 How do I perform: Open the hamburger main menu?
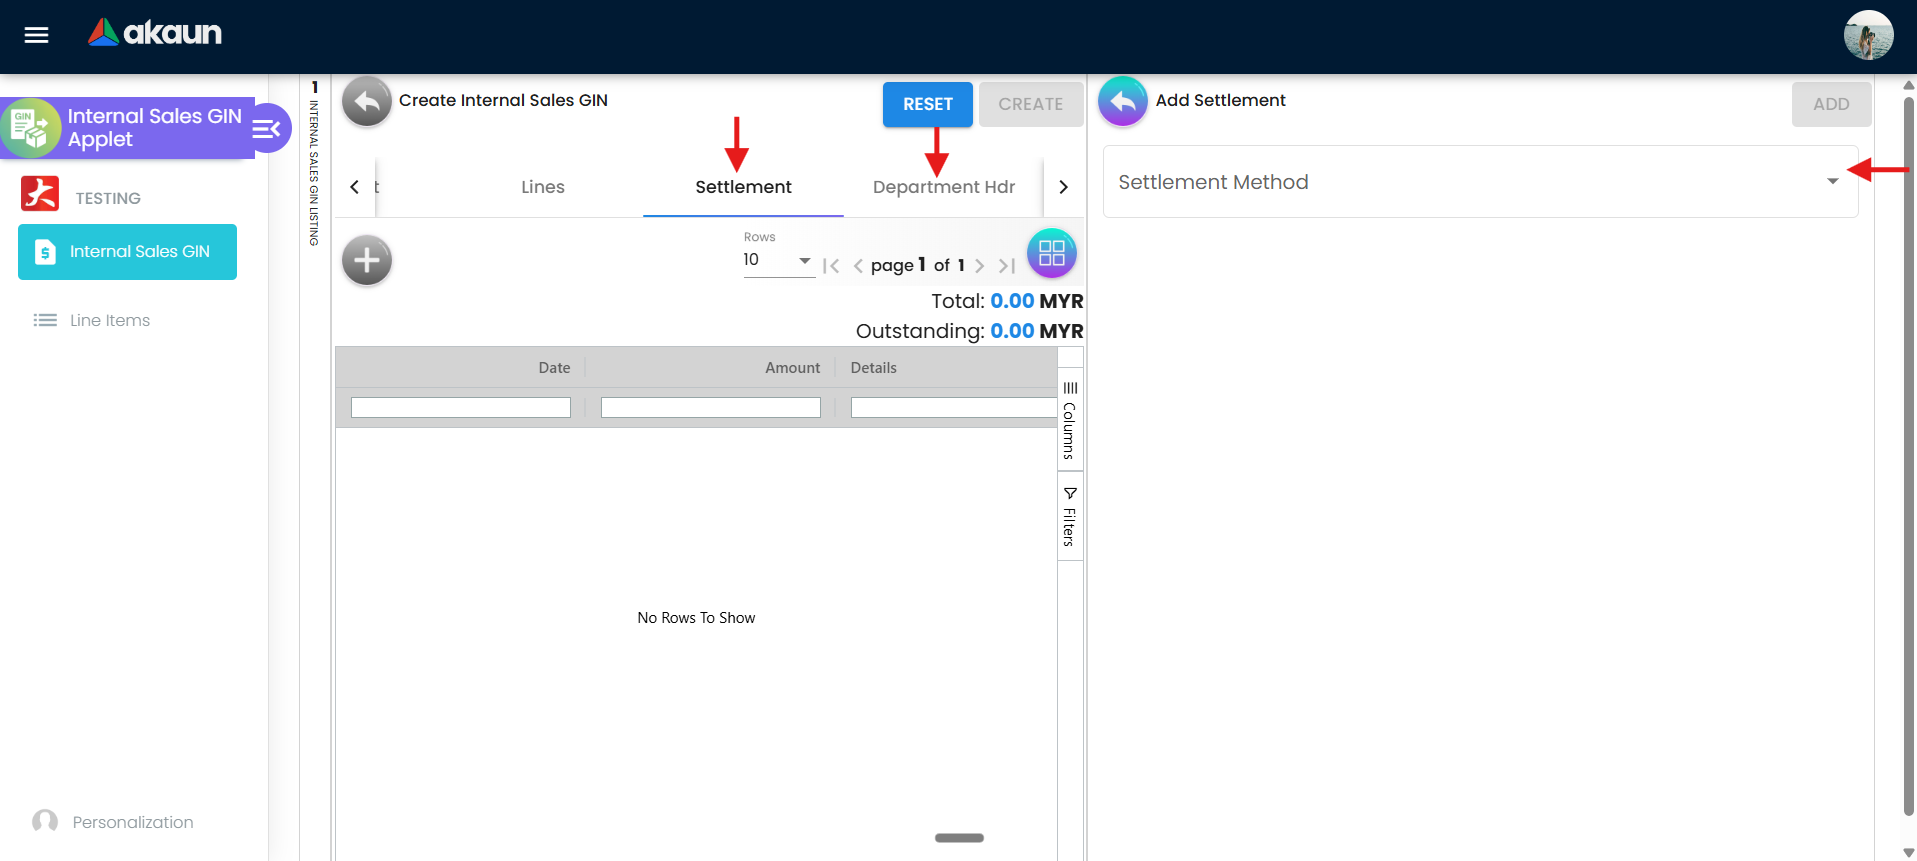coord(37,35)
